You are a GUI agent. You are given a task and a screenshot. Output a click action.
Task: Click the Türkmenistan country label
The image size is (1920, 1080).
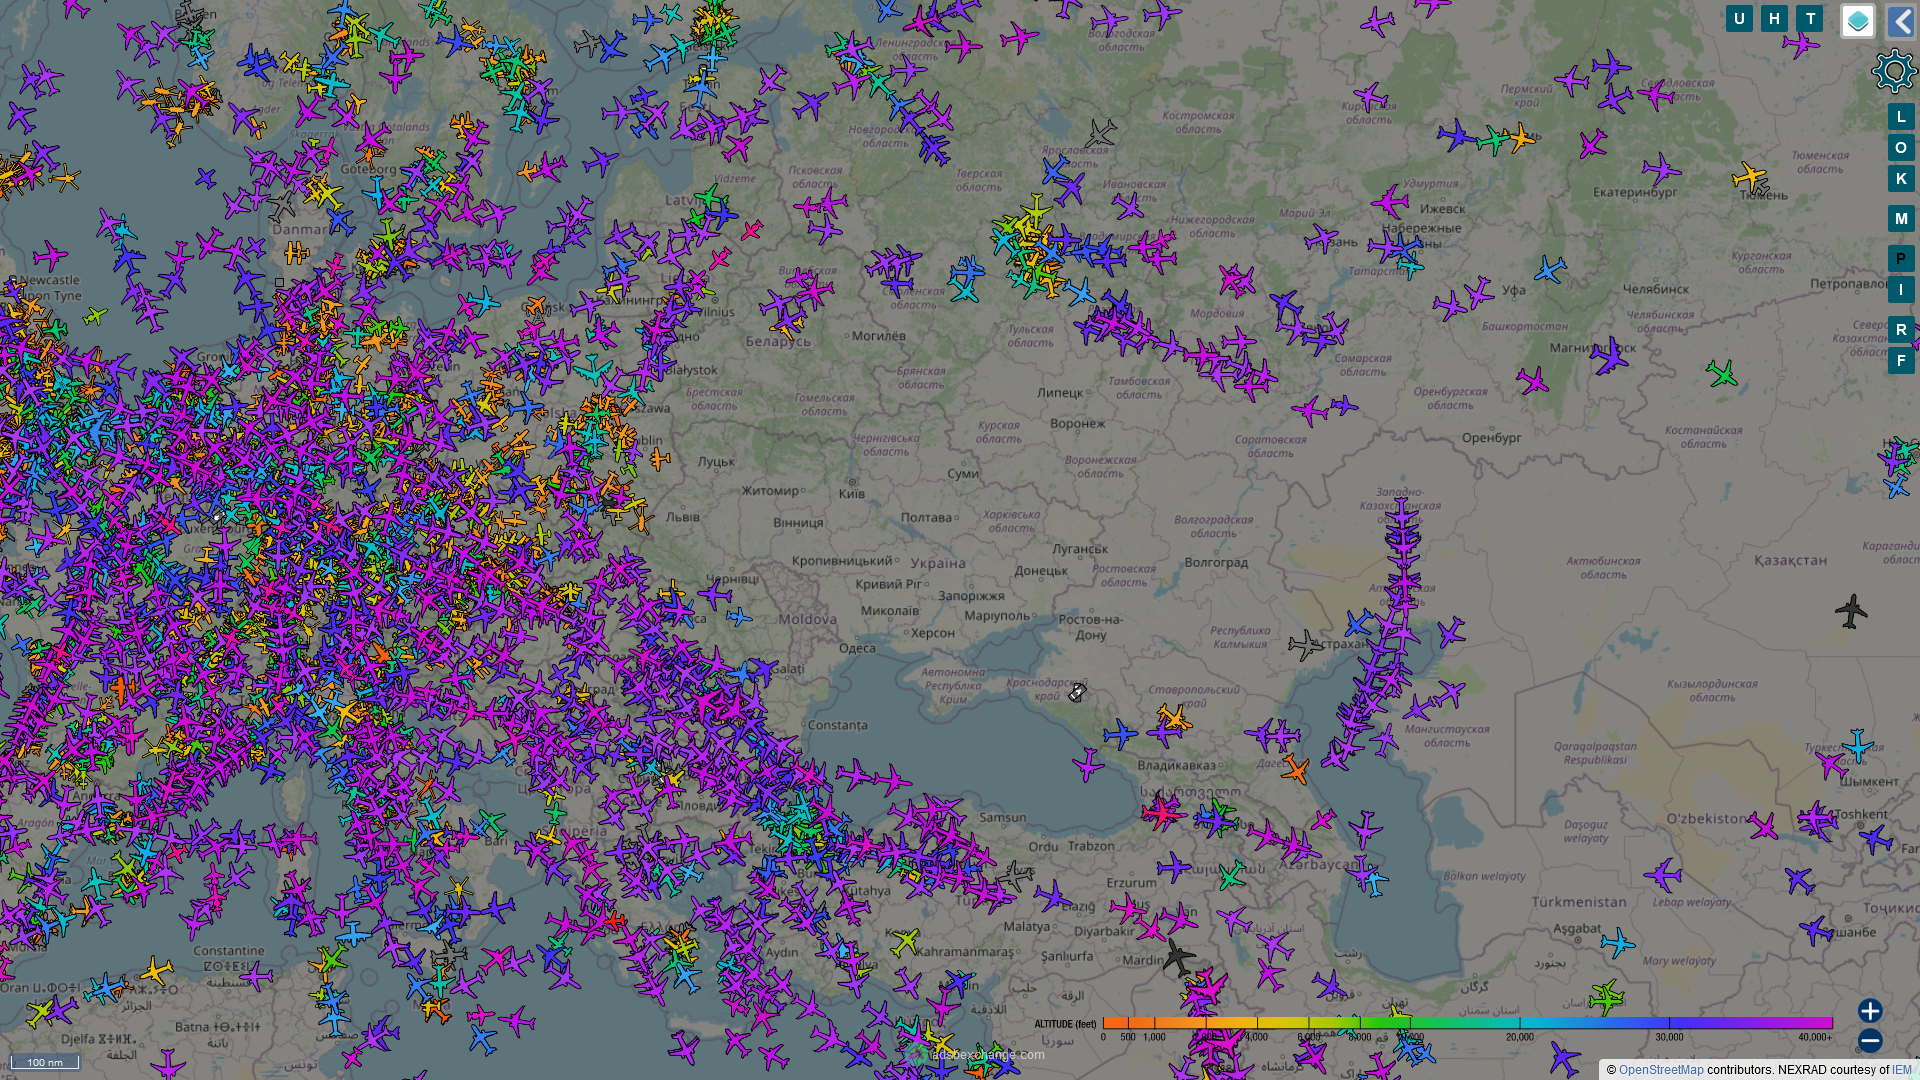point(1579,902)
